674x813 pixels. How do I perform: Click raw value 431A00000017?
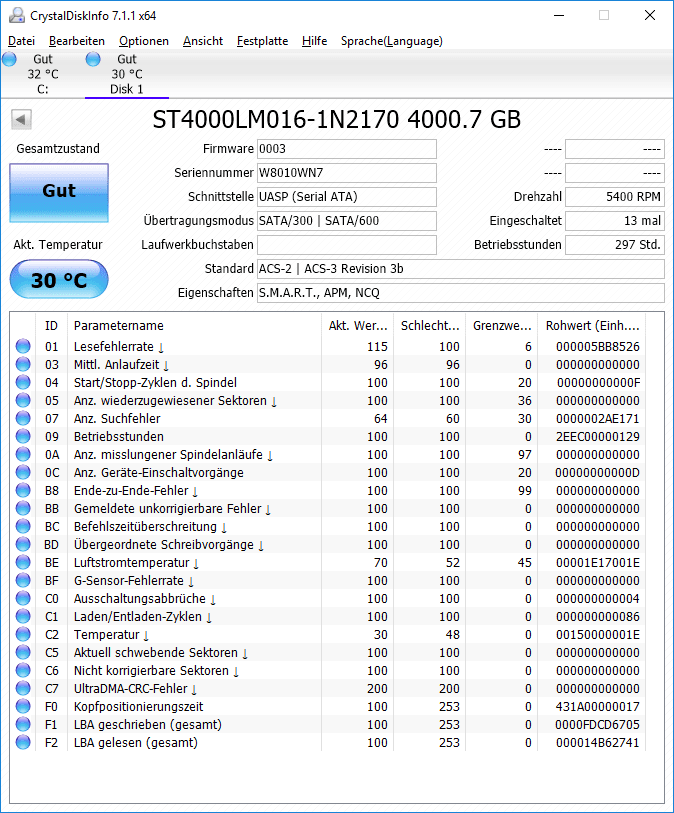tap(598, 707)
